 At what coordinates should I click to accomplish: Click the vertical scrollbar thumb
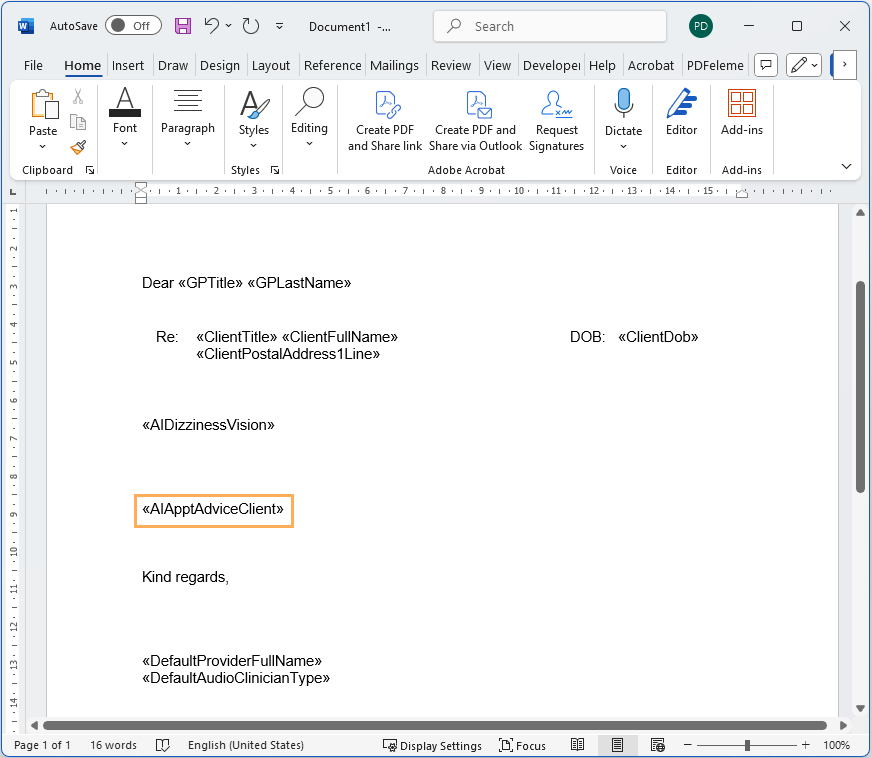tap(860, 388)
